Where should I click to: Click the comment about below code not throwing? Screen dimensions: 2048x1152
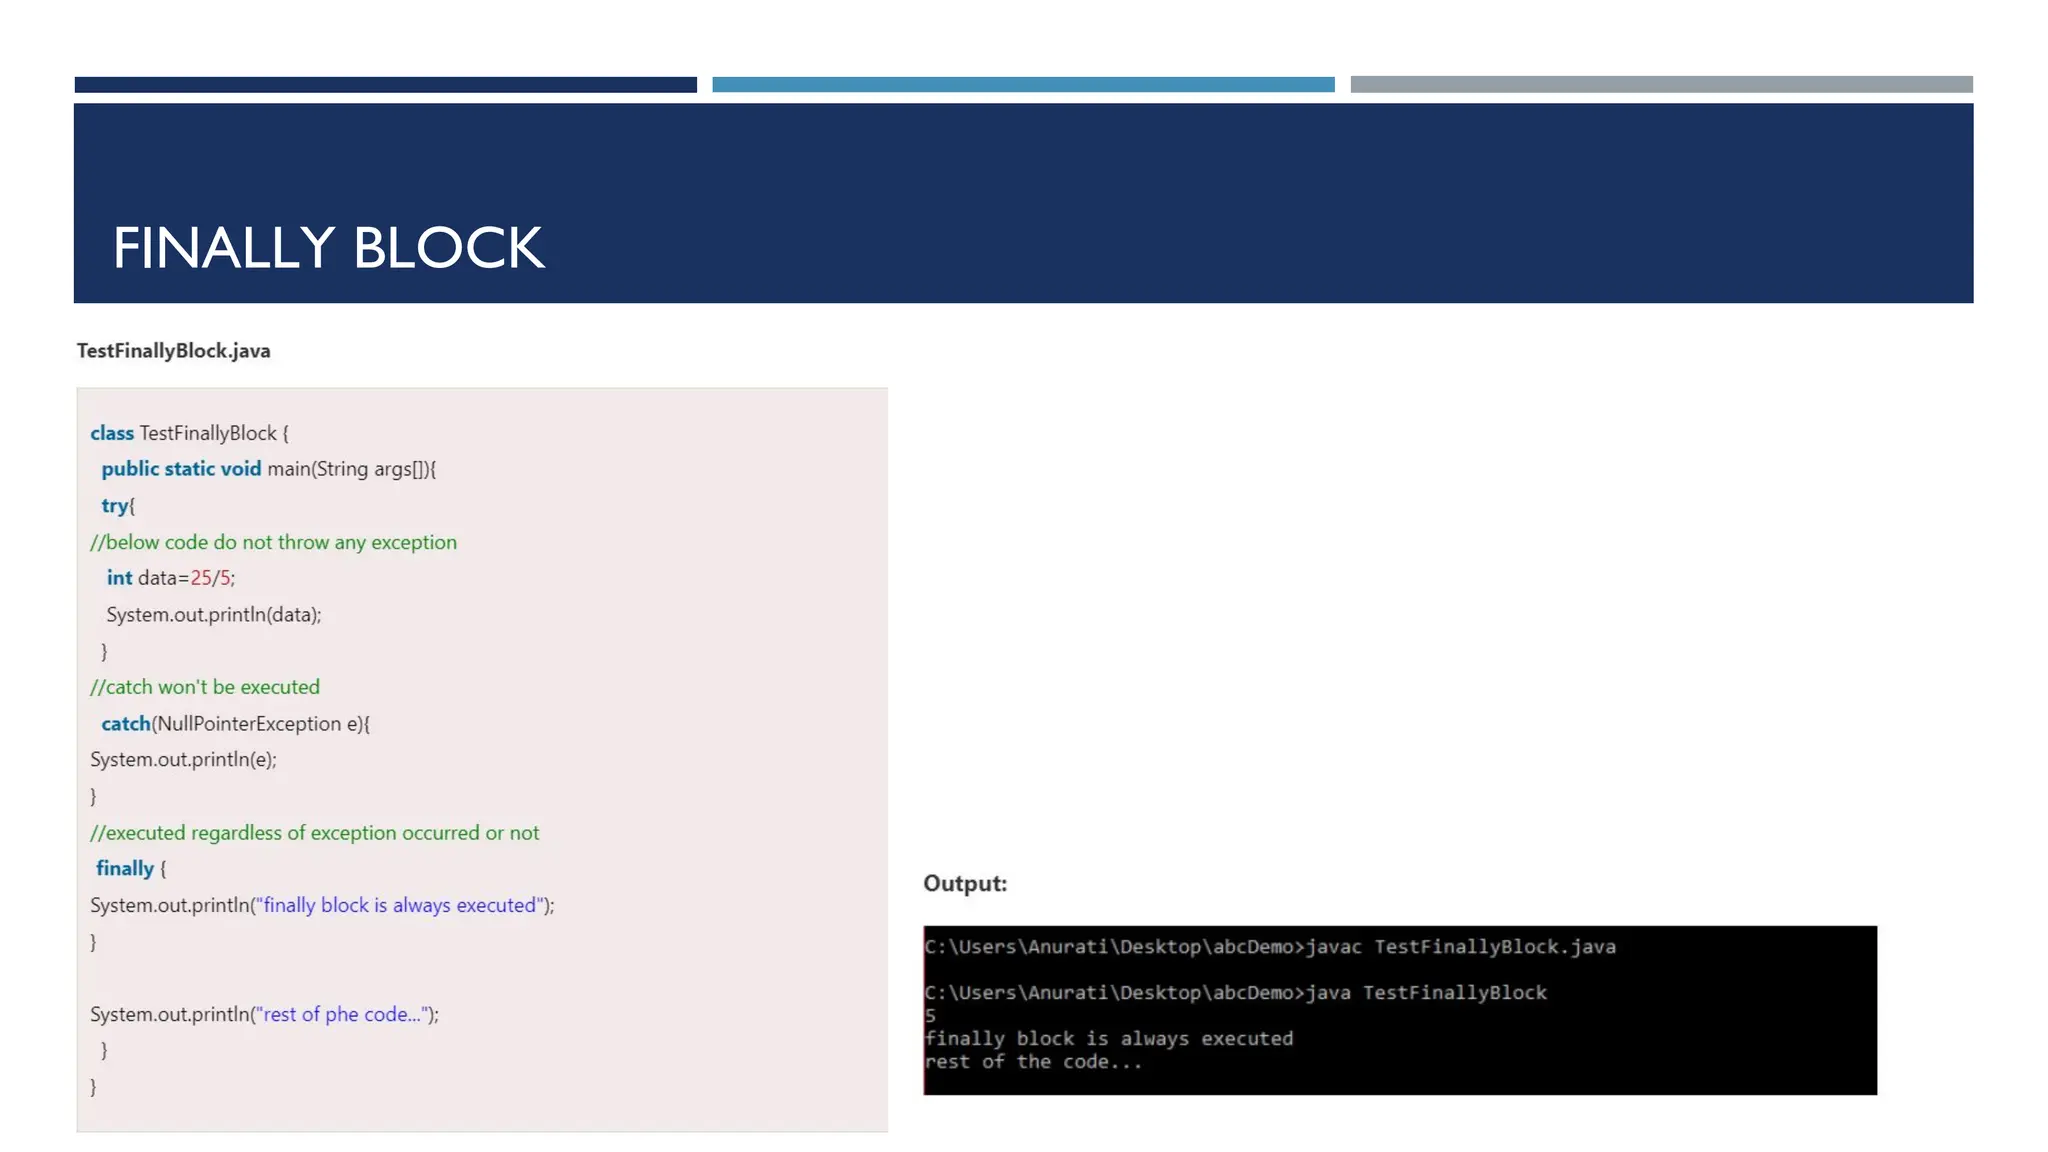tap(273, 542)
